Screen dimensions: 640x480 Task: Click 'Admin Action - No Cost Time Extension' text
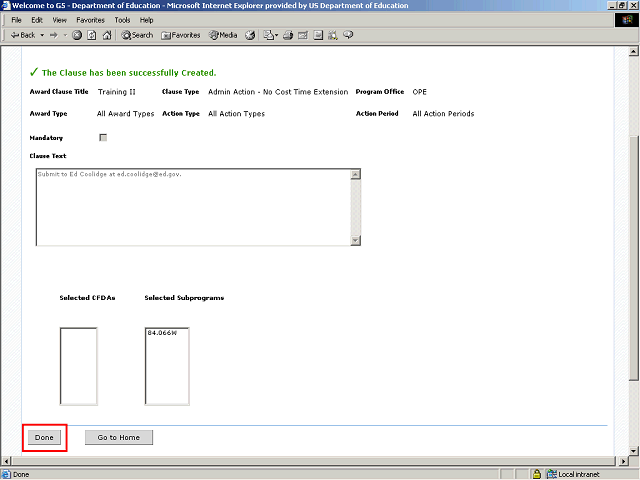tap(278, 92)
